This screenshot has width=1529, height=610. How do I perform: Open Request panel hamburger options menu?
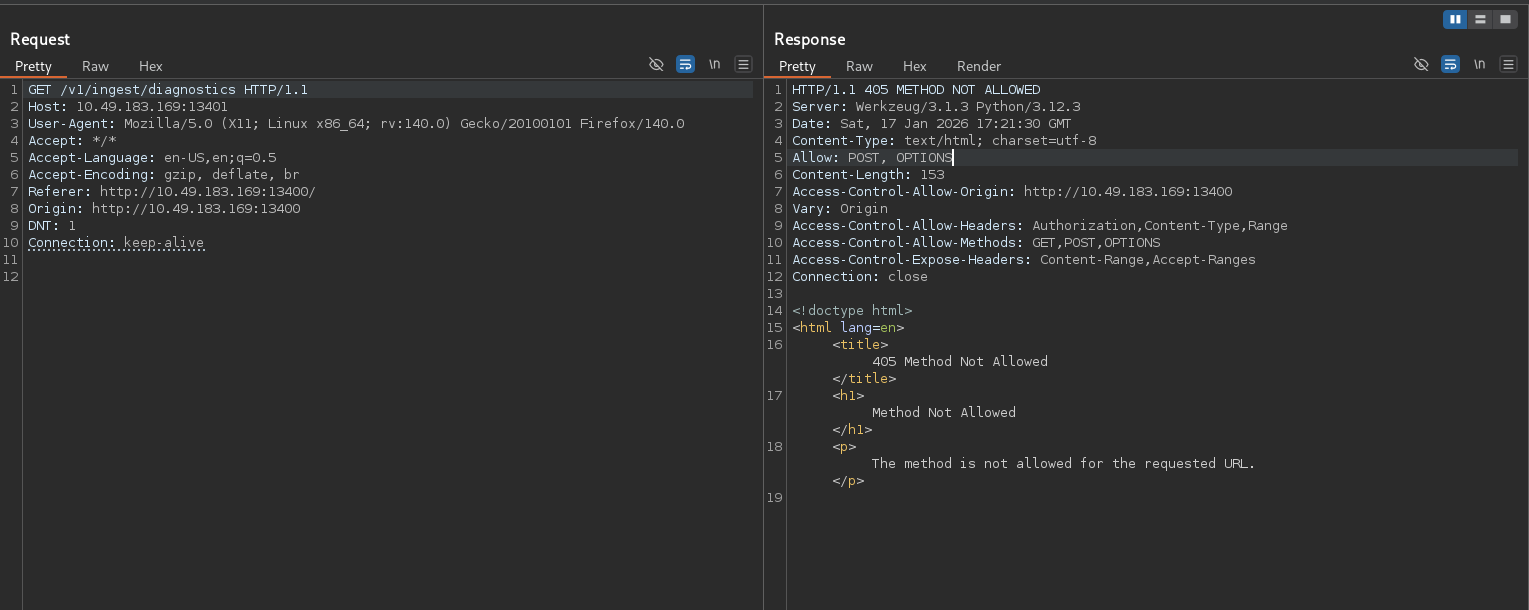[743, 64]
